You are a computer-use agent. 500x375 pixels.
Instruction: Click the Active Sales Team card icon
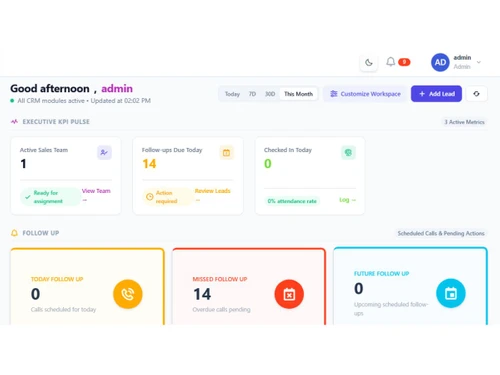(x=104, y=153)
